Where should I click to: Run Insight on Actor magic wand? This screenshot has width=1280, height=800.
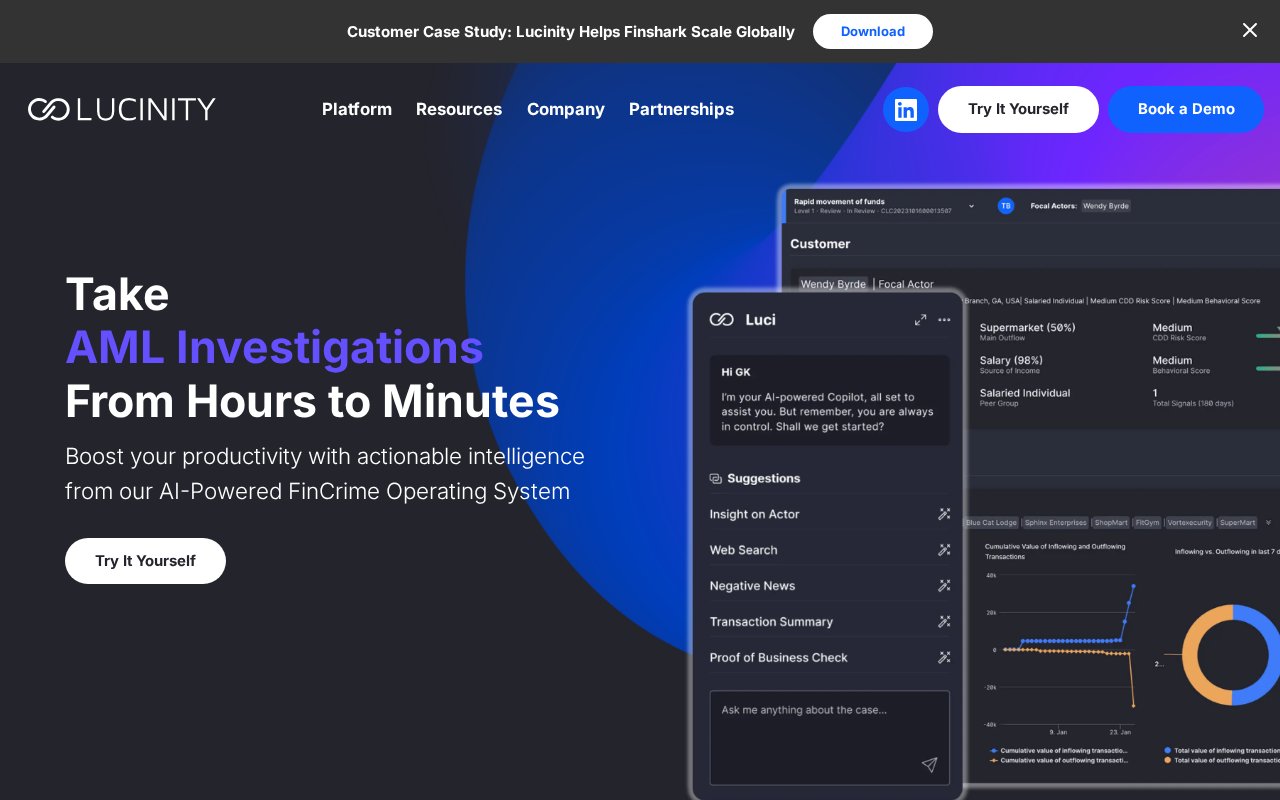coord(944,514)
